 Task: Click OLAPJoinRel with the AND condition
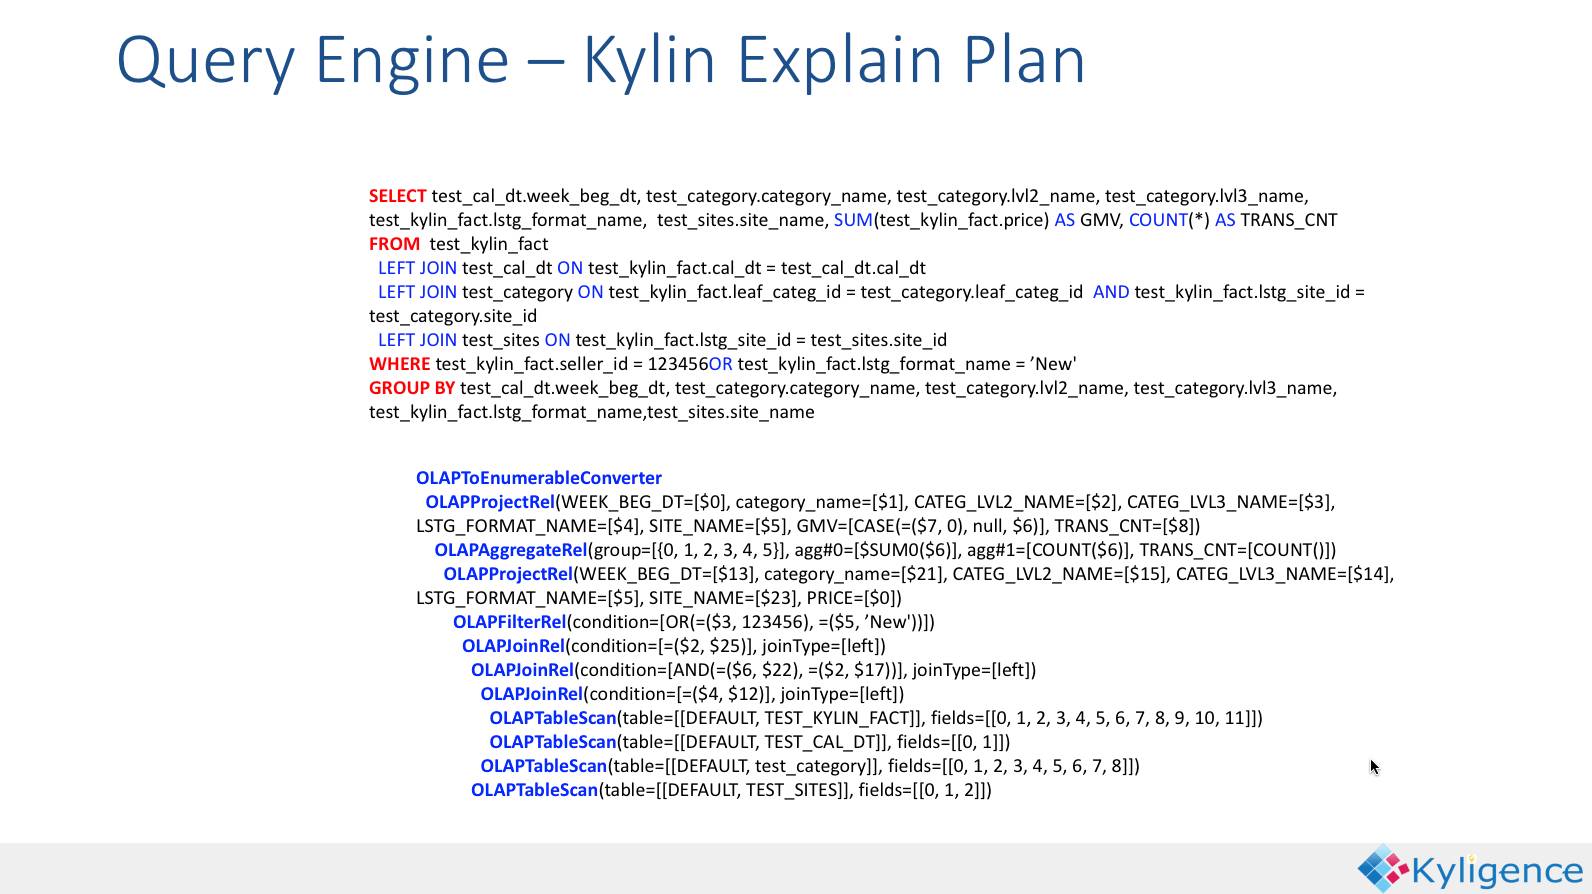[522, 670]
